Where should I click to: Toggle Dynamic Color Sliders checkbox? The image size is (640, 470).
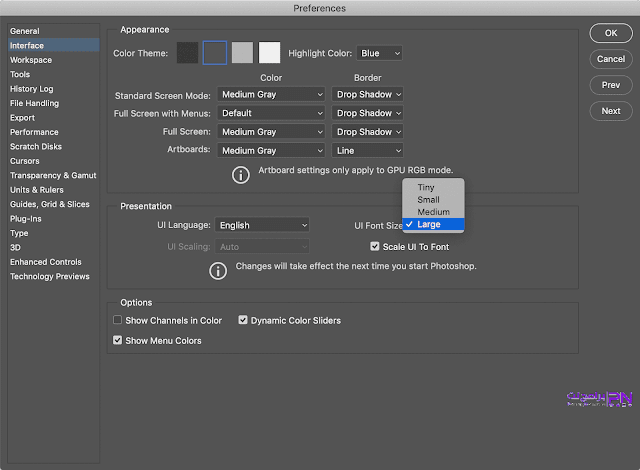243,320
